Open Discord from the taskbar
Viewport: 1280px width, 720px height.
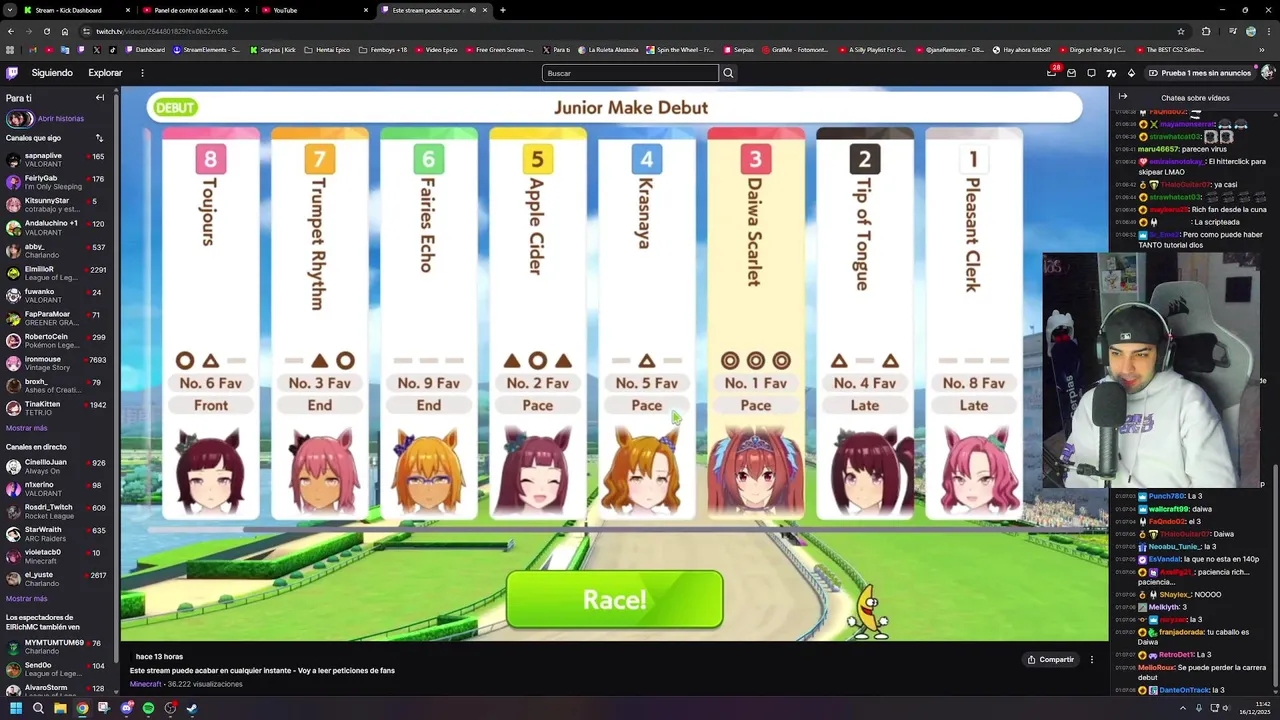[x=126, y=708]
